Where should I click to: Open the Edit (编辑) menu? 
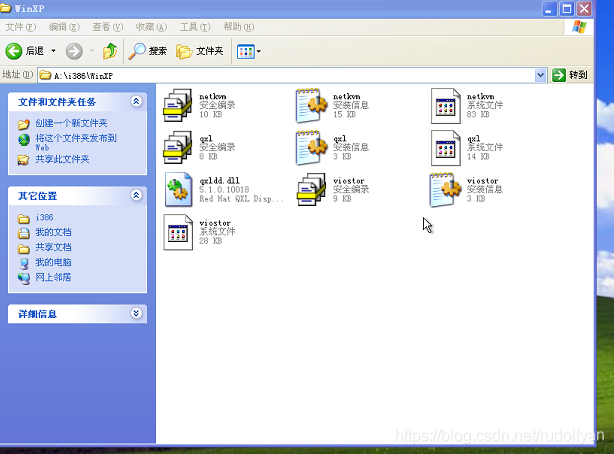point(64,27)
